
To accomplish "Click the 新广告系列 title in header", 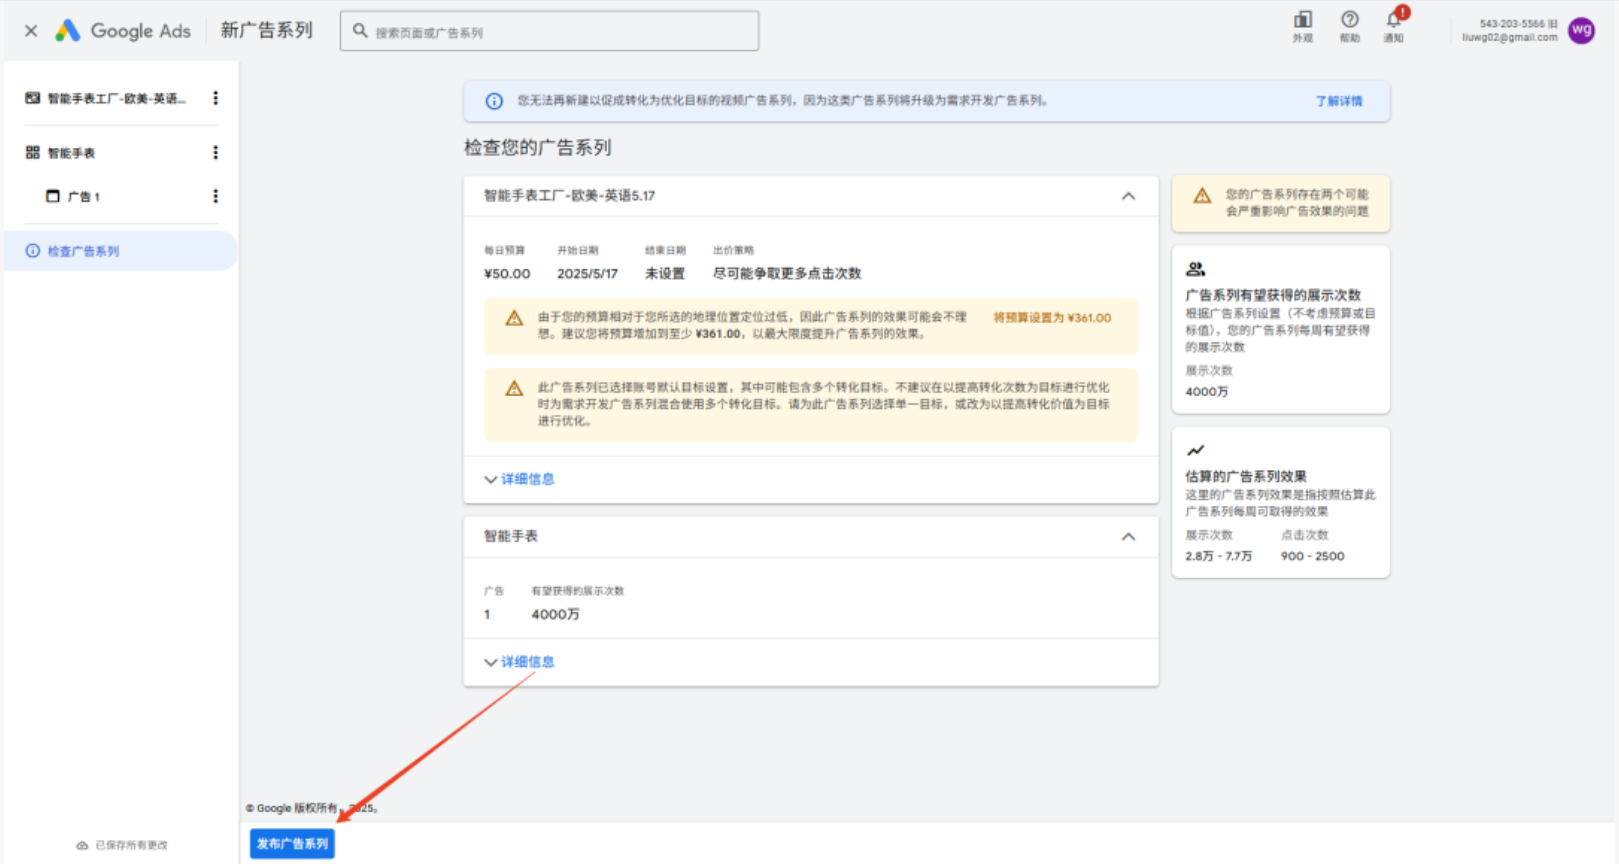I will click(x=266, y=31).
